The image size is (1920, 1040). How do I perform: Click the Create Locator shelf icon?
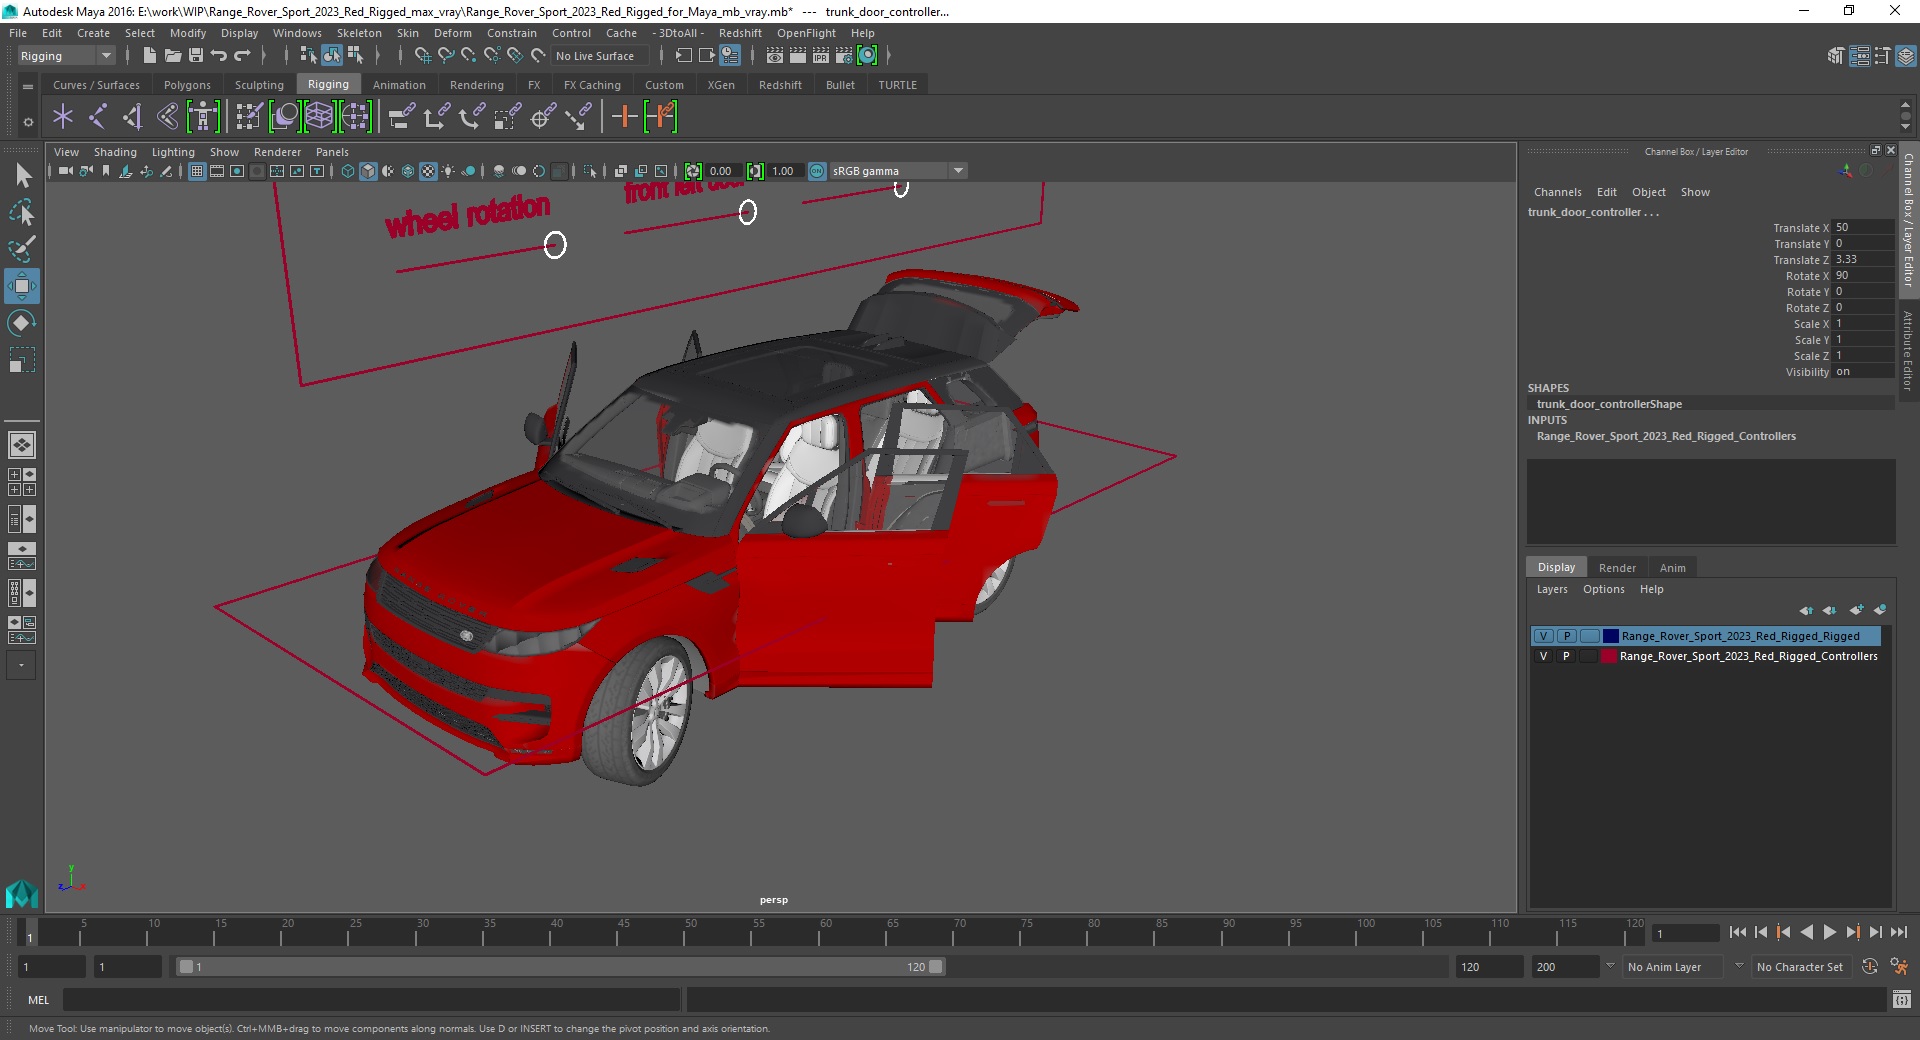(63, 117)
